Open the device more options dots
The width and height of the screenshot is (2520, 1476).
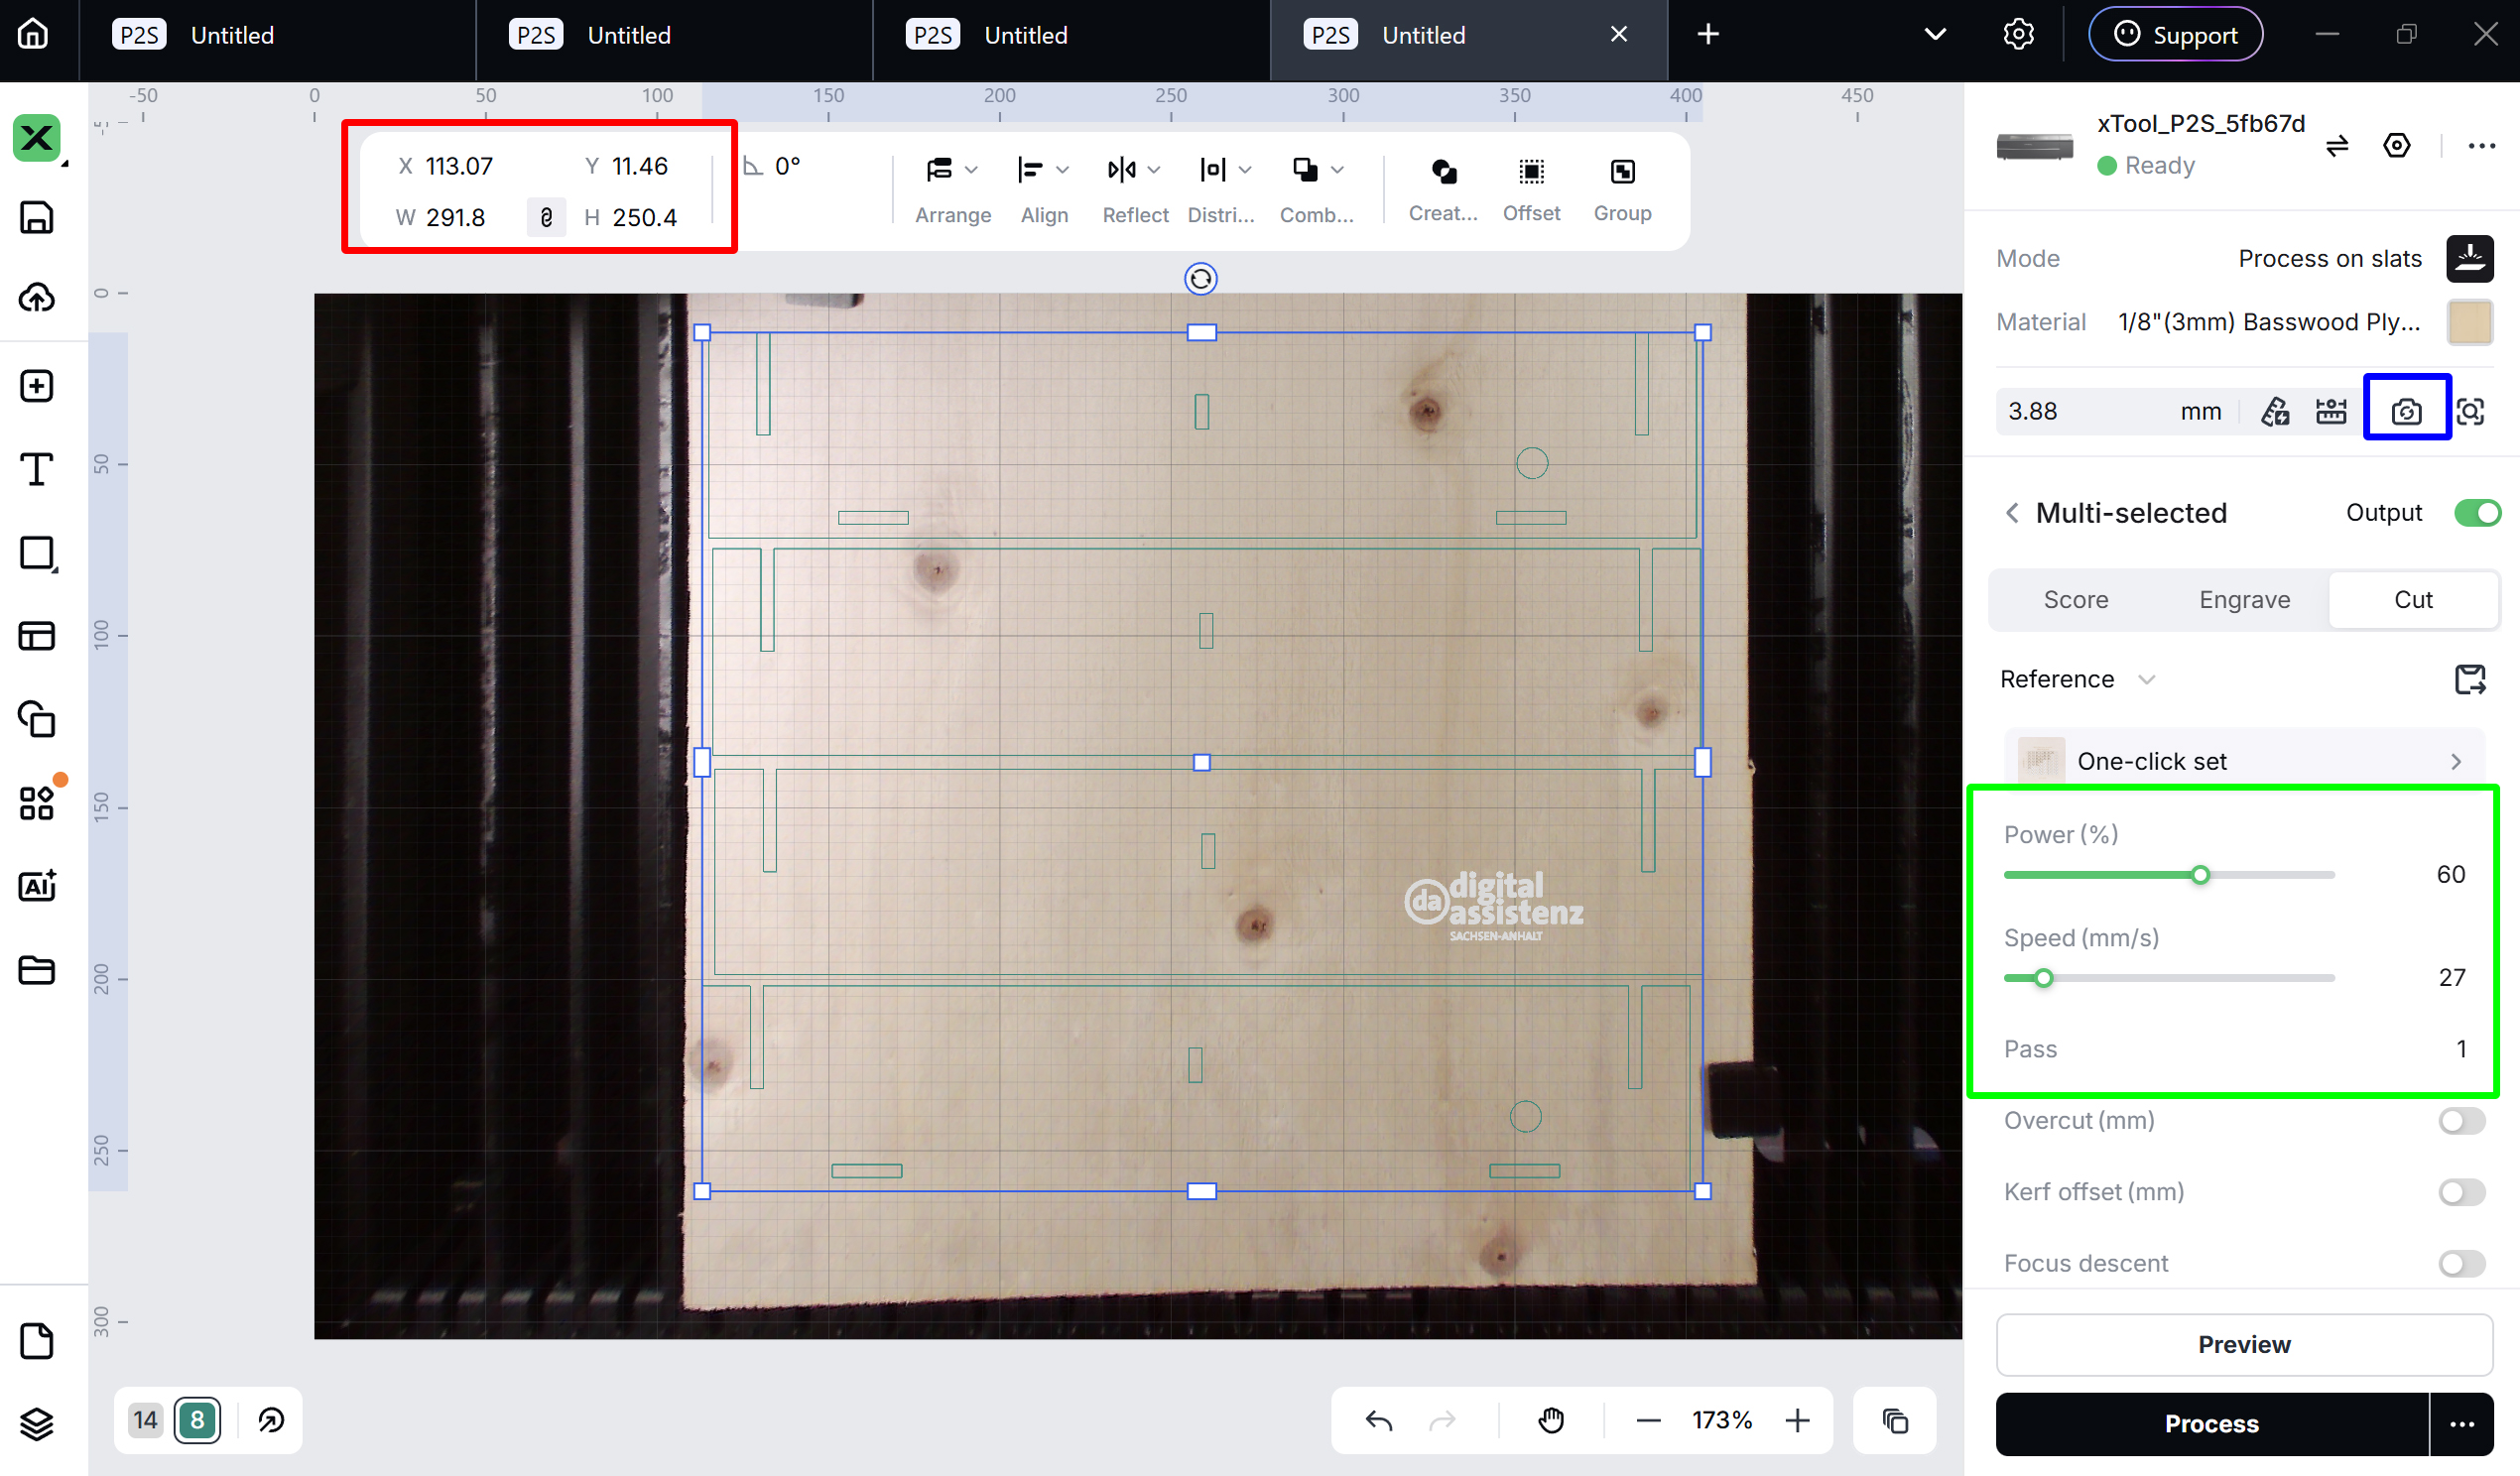click(2481, 146)
